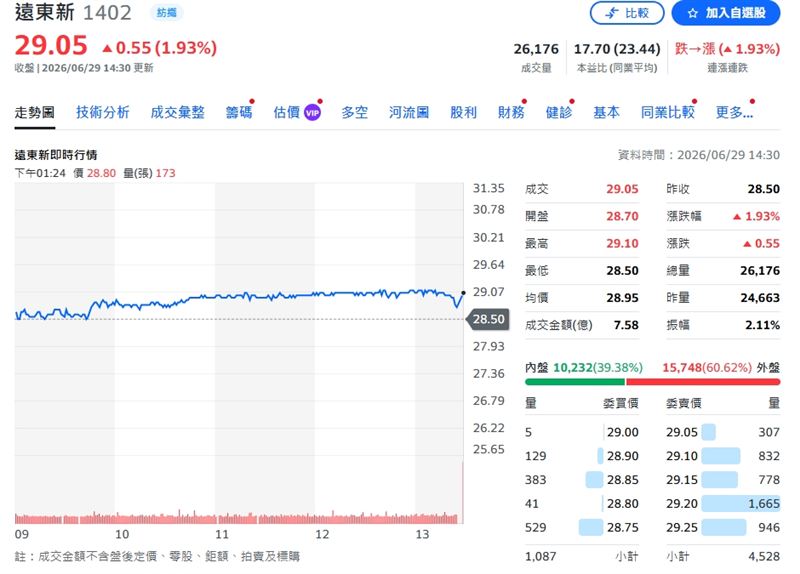Click the 本益比 value 17.70 (23.44)
Viewport: 800px width, 574px height.
617,49
